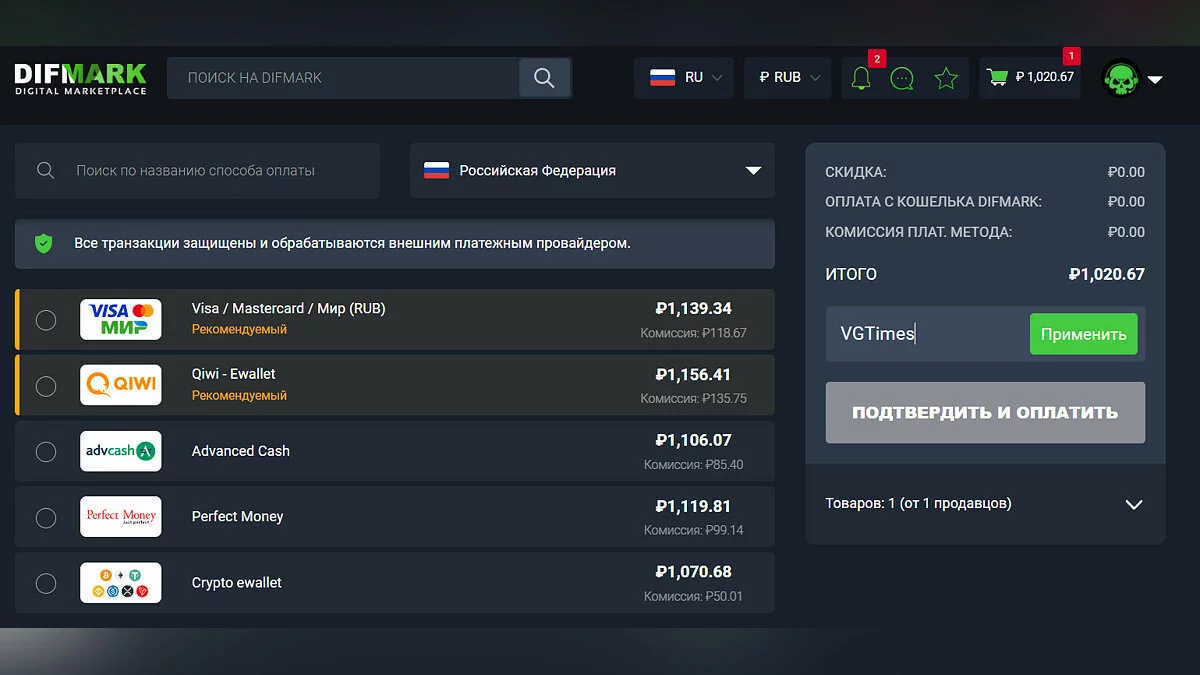Click the Применить button
This screenshot has height=675, width=1200.
(x=1083, y=334)
